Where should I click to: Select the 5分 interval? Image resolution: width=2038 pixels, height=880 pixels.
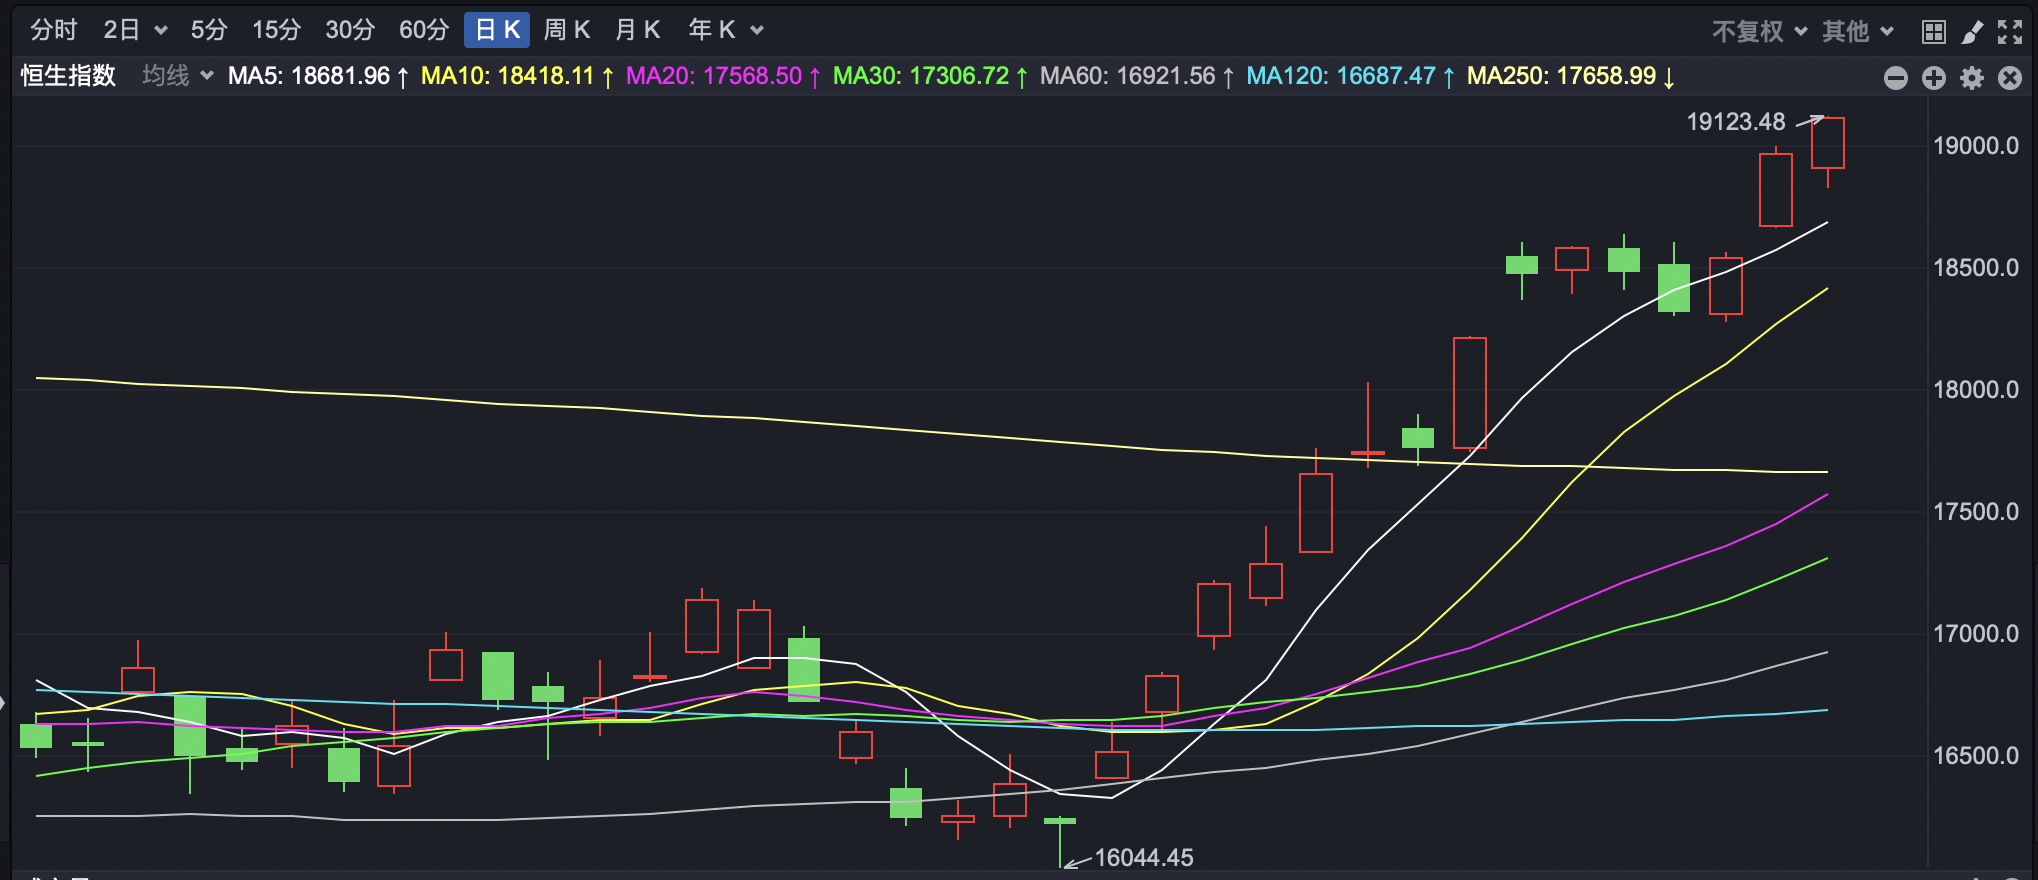[x=209, y=30]
